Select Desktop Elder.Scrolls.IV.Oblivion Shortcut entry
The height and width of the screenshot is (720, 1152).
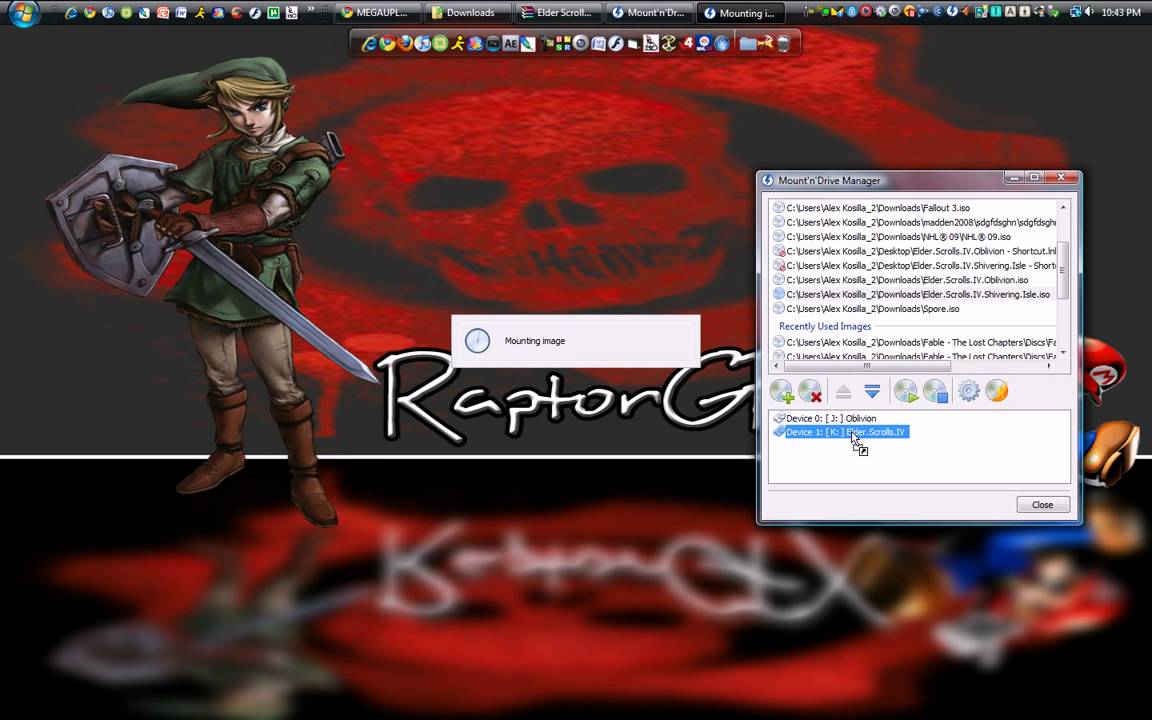(914, 251)
